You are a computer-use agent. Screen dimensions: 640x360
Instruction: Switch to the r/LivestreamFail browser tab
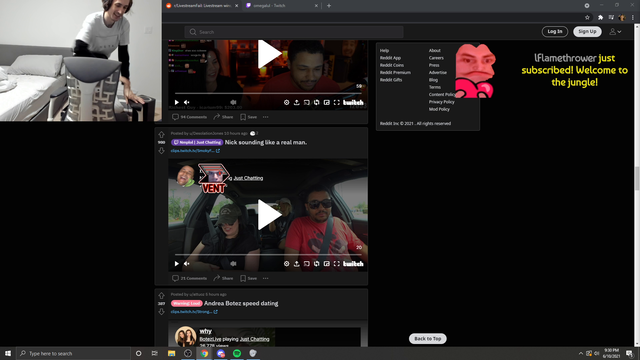point(202,6)
